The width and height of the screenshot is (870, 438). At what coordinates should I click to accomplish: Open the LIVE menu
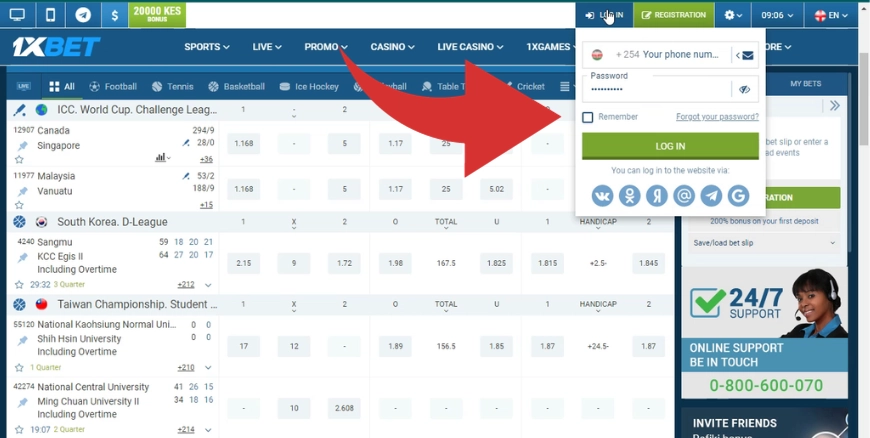point(267,47)
